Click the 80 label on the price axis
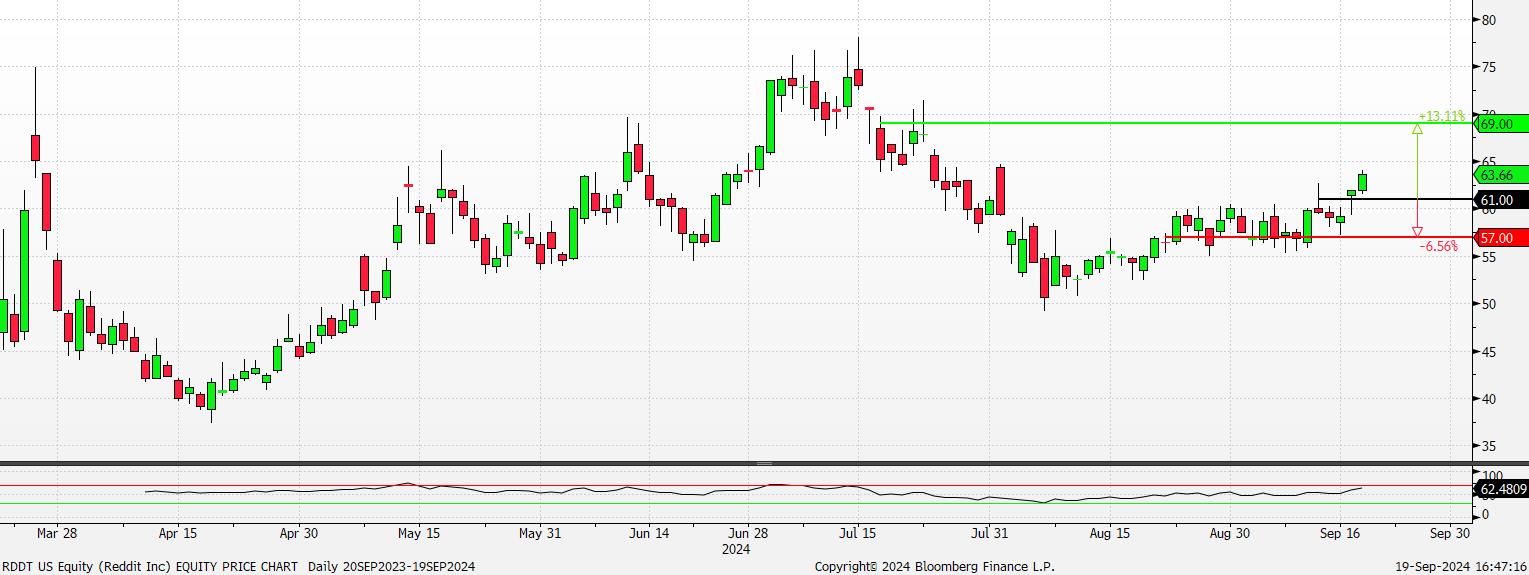 click(1489, 20)
